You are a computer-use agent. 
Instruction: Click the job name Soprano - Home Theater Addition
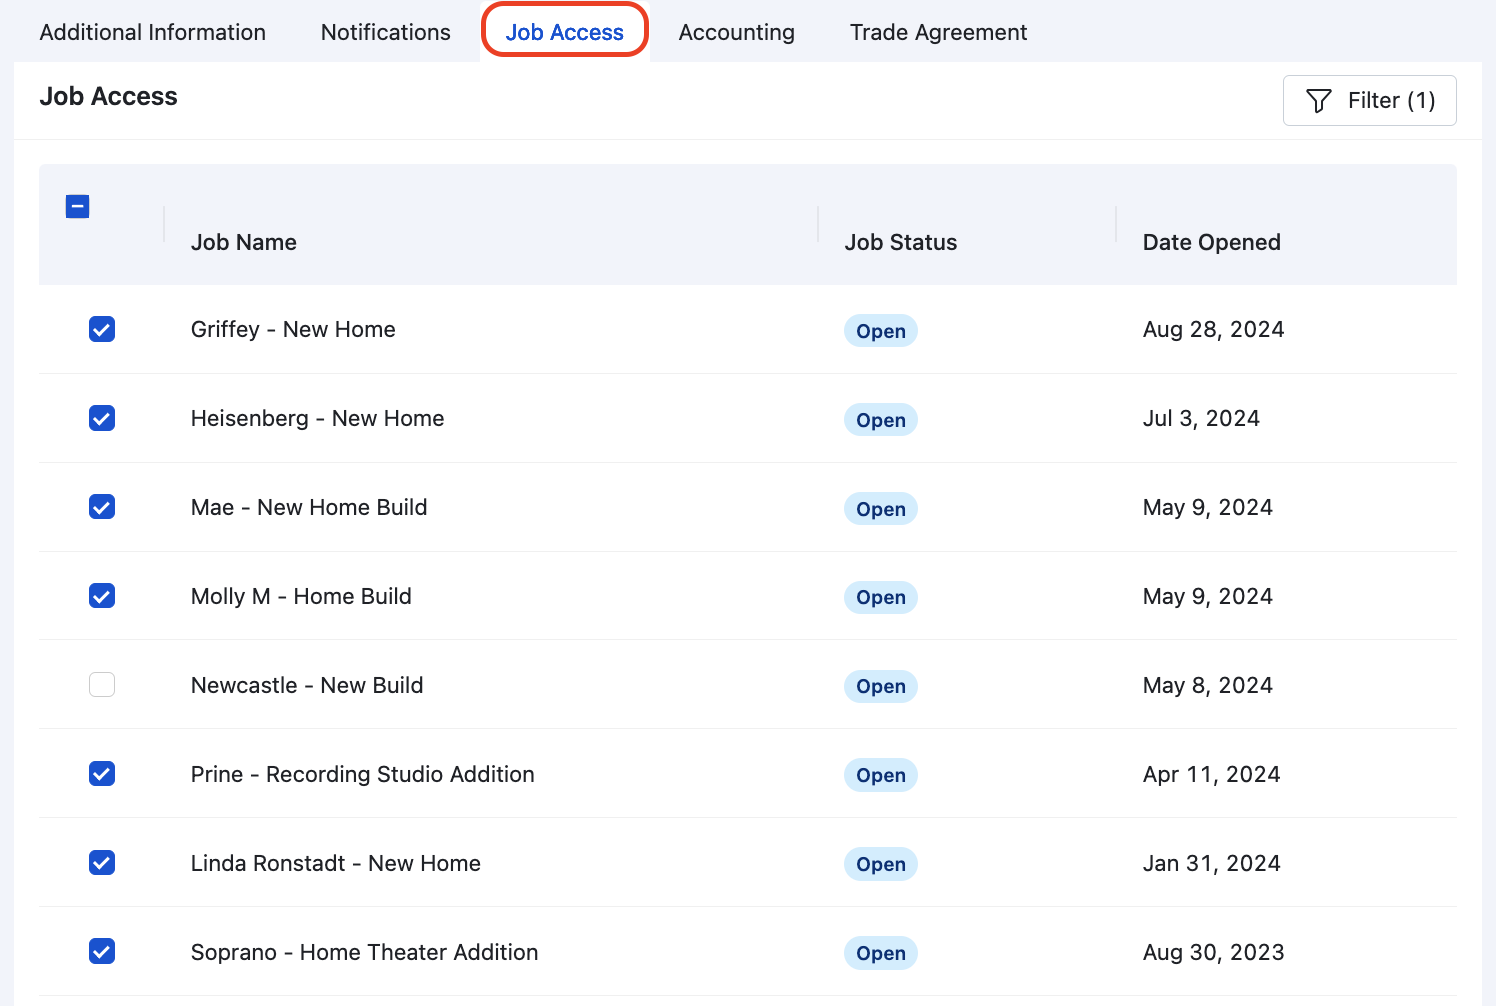[x=365, y=952]
